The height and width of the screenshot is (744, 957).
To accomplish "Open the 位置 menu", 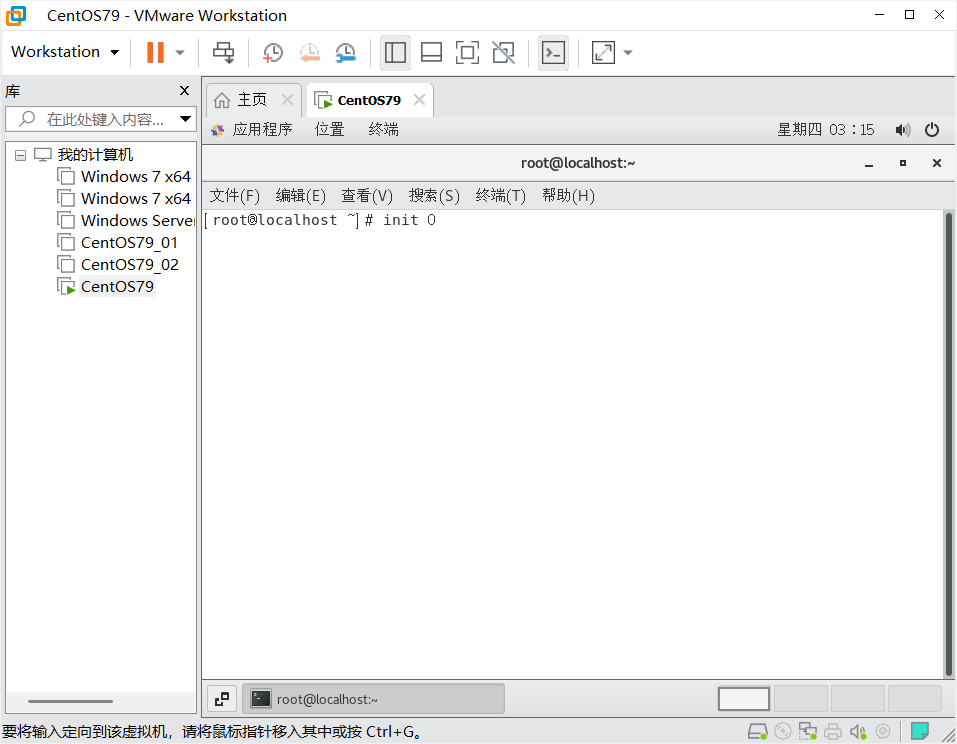I will pos(330,129).
